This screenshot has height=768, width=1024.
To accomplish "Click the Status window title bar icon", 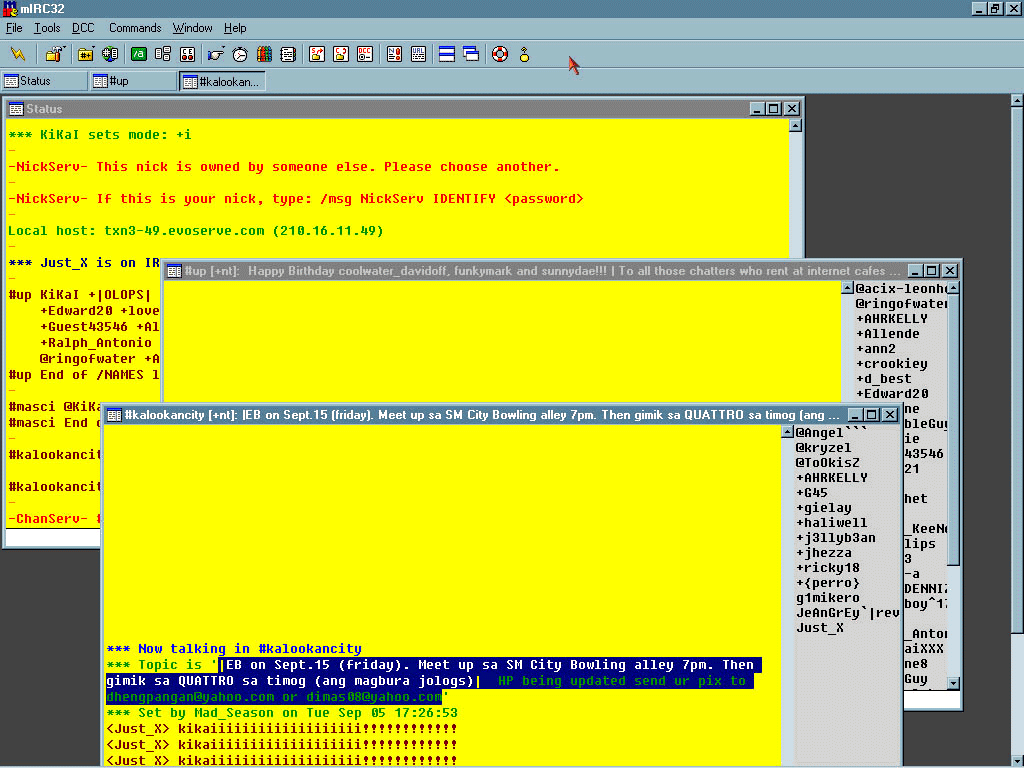I will pyautogui.click(x=16, y=109).
